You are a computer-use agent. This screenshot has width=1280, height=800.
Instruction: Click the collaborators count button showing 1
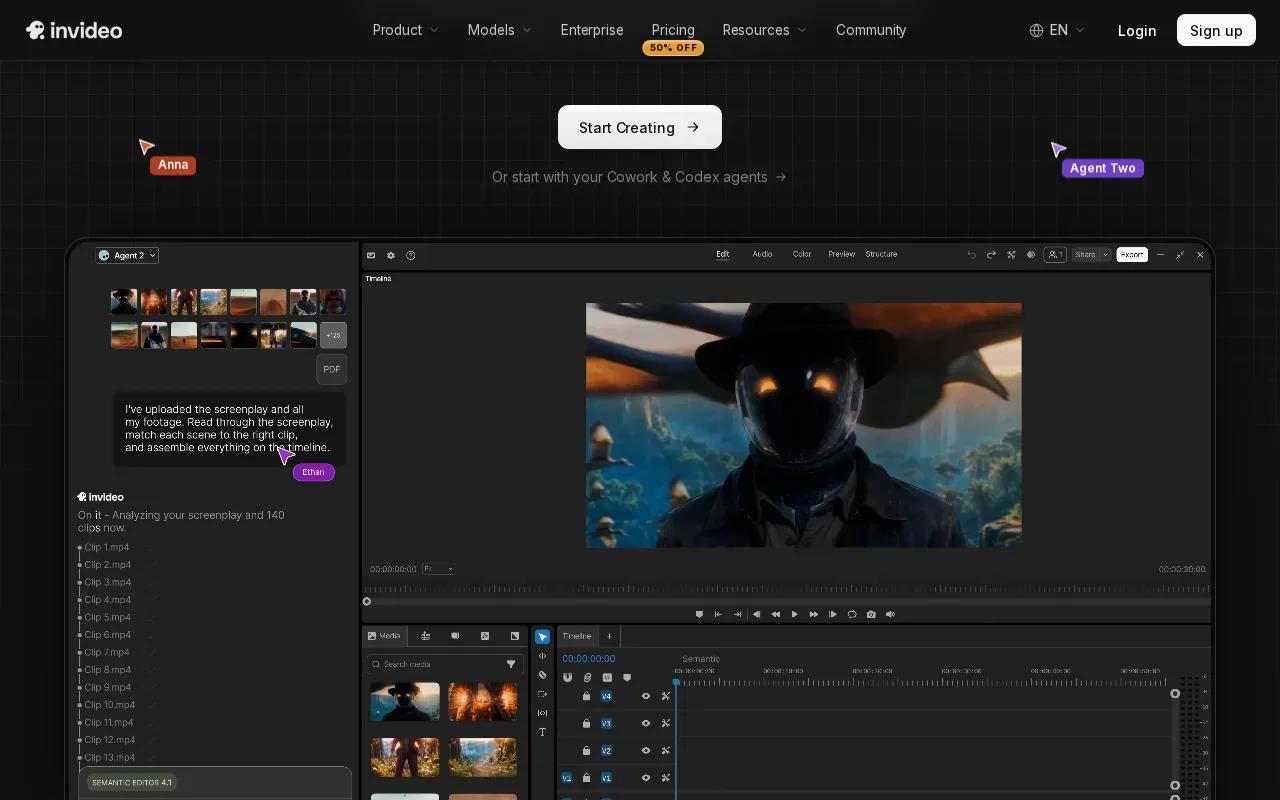point(1055,255)
